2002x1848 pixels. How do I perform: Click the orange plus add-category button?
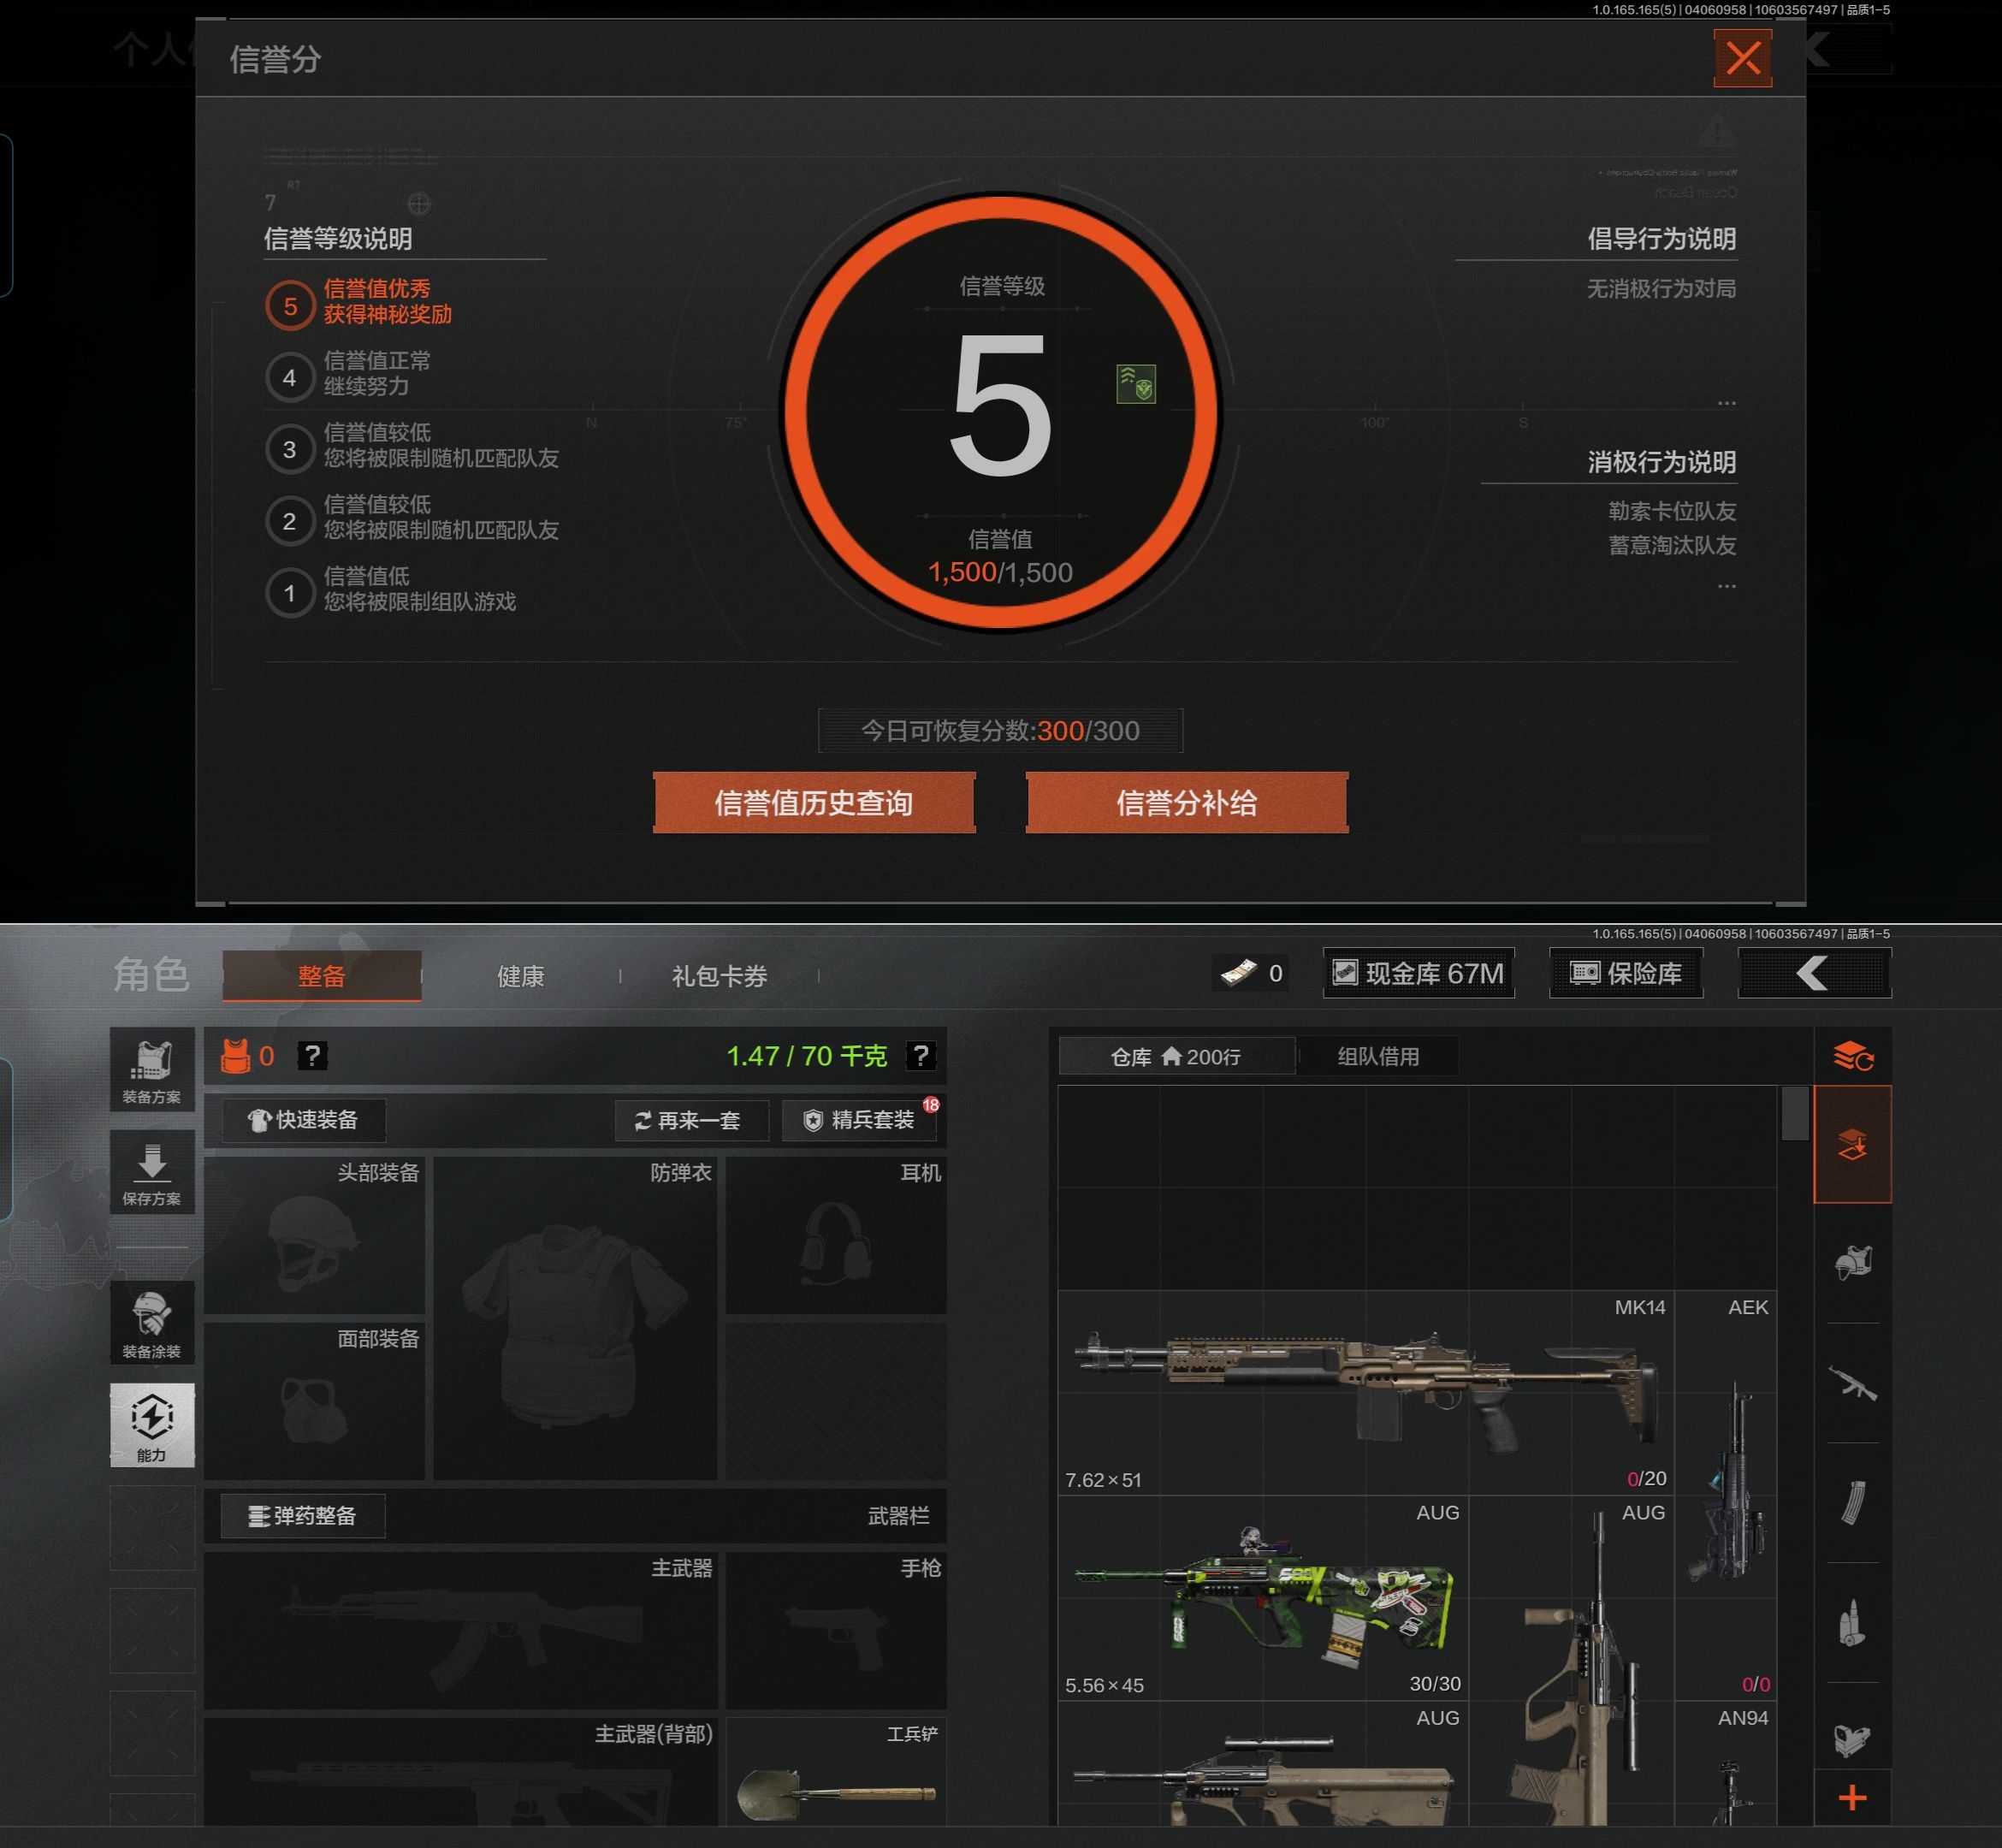coord(1852,1798)
